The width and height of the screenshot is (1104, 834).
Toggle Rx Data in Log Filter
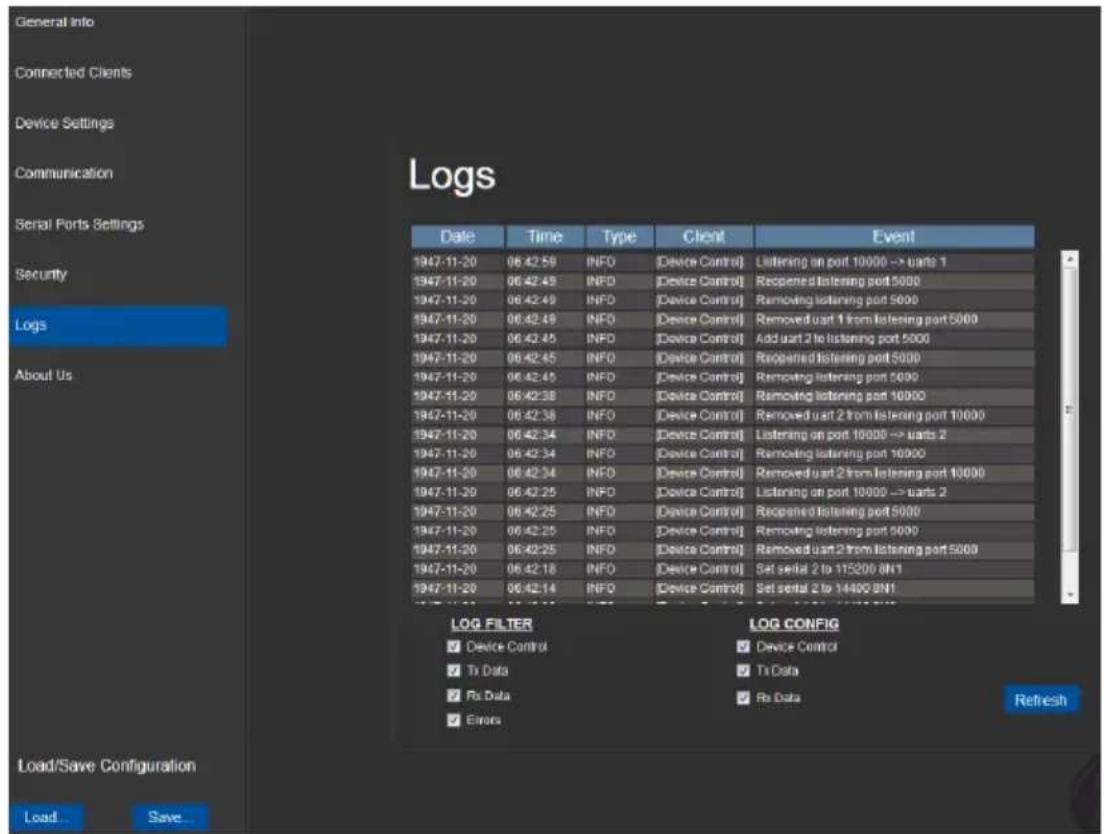[453, 695]
